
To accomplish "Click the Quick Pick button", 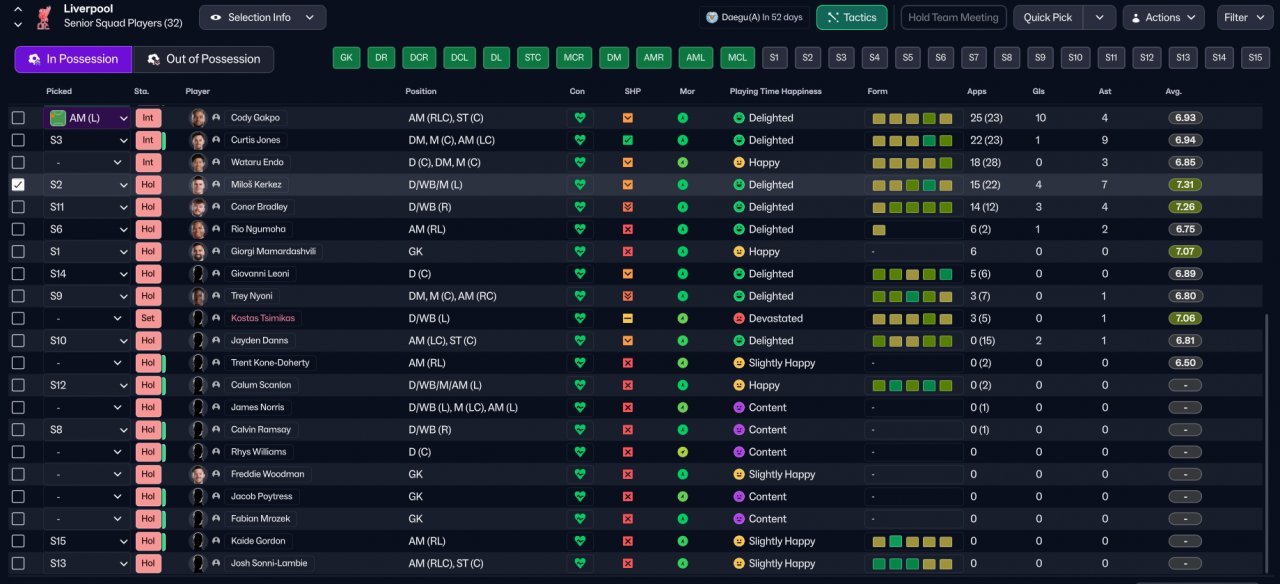I will [1048, 17].
